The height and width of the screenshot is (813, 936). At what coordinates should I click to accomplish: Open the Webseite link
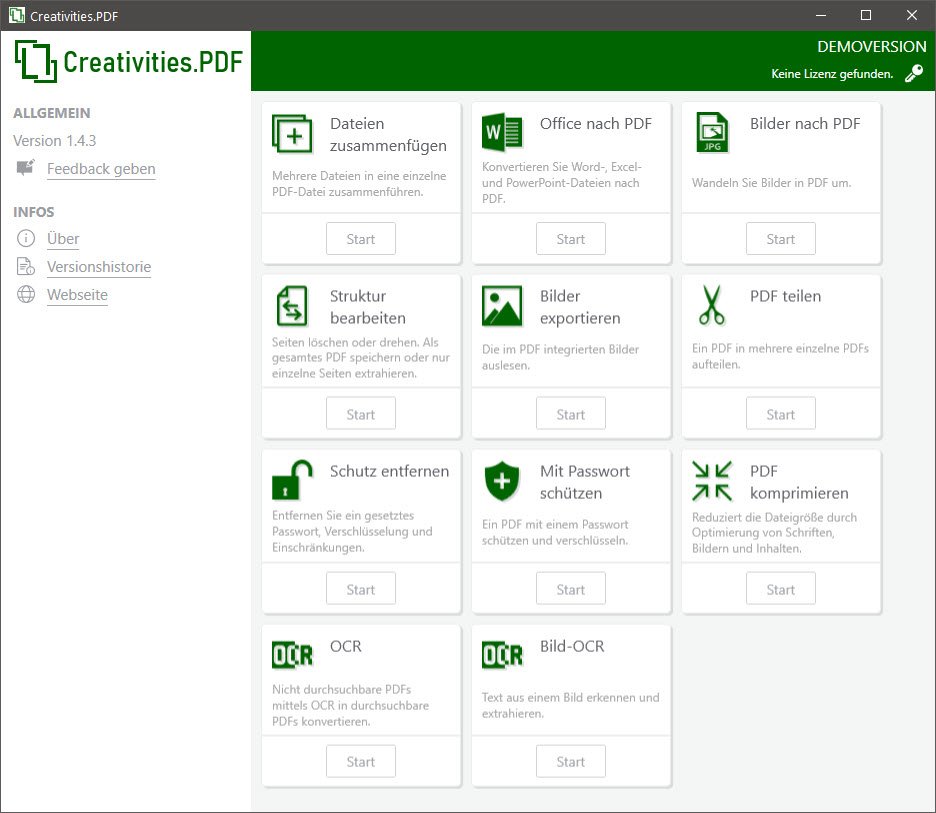(77, 295)
